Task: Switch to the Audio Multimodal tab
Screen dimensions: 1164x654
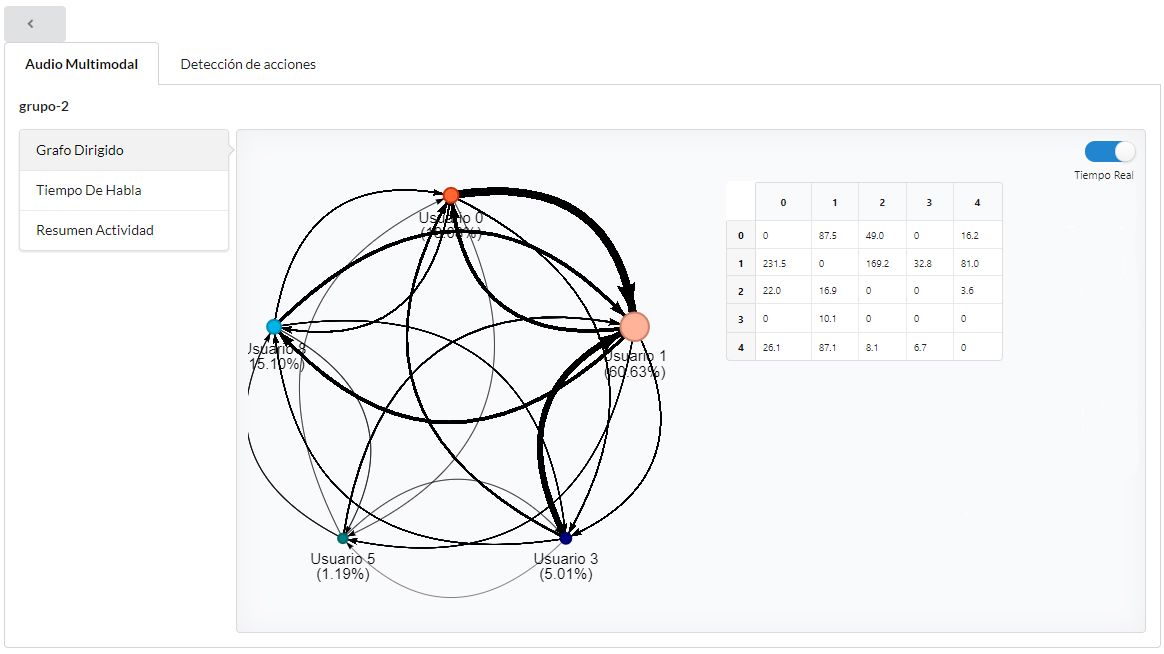Action: pos(82,64)
